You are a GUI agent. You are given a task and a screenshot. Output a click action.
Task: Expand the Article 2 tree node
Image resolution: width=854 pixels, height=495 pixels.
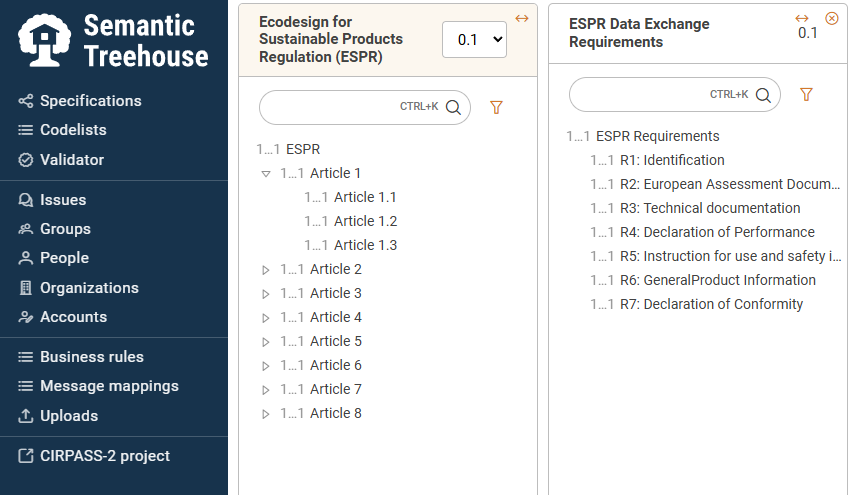[266, 270]
